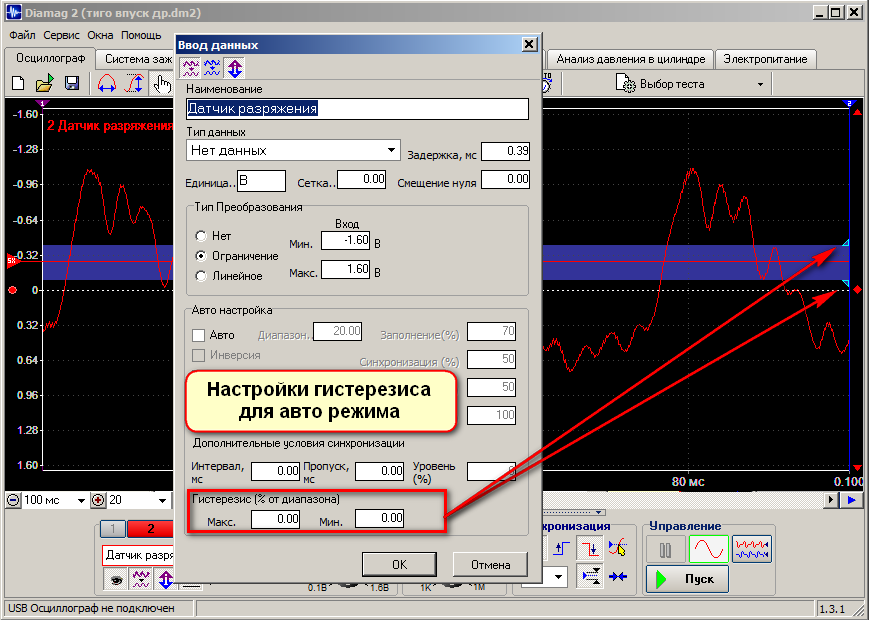Toggle the disabled 'Инверсия' checkbox
Image resolution: width=869 pixels, height=620 pixels.
coord(198,355)
